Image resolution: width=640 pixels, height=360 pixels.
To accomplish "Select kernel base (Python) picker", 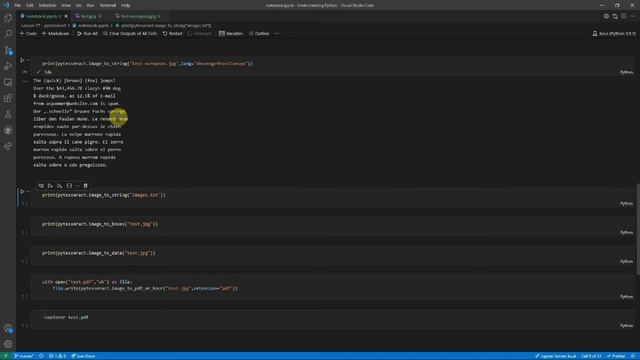I will [614, 33].
